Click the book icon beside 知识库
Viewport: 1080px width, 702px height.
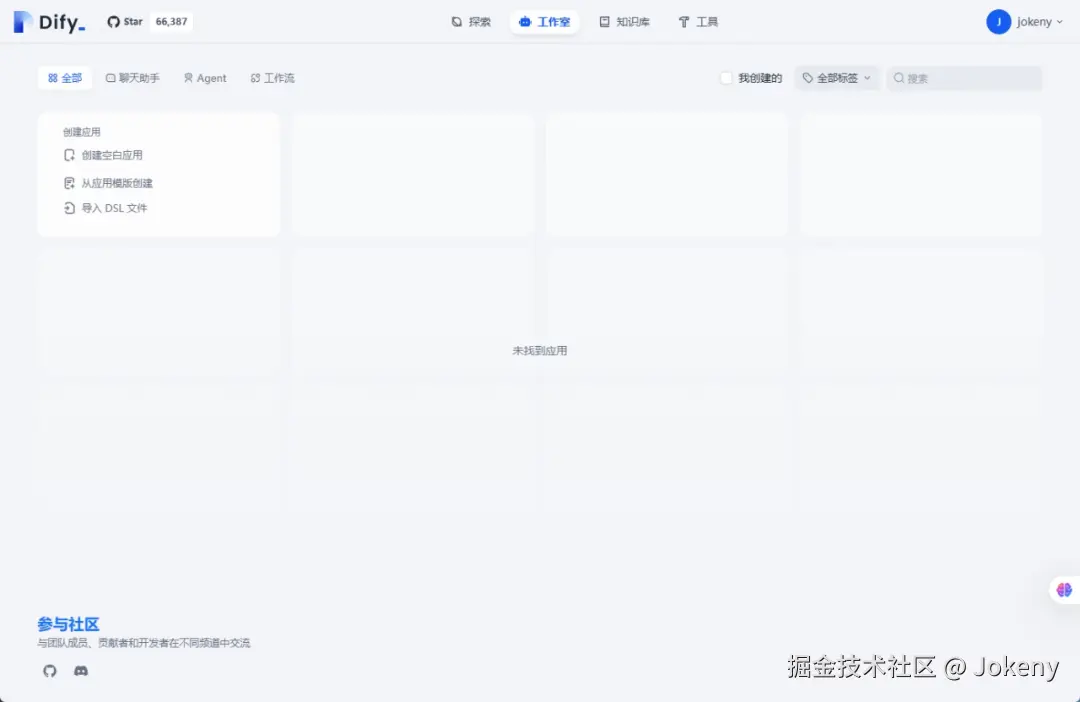pyautogui.click(x=604, y=22)
